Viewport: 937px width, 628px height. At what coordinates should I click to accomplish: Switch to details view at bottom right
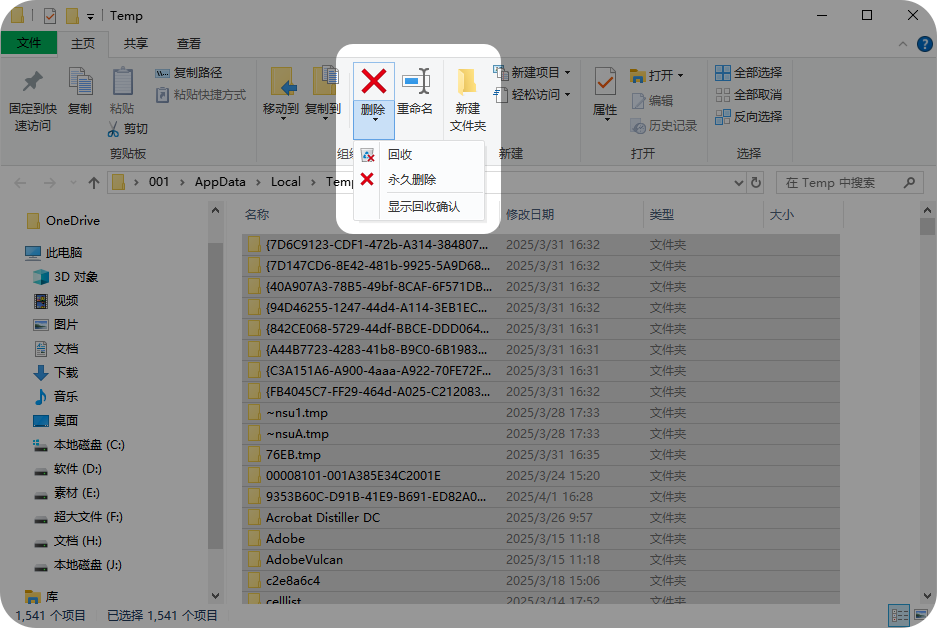click(x=899, y=615)
